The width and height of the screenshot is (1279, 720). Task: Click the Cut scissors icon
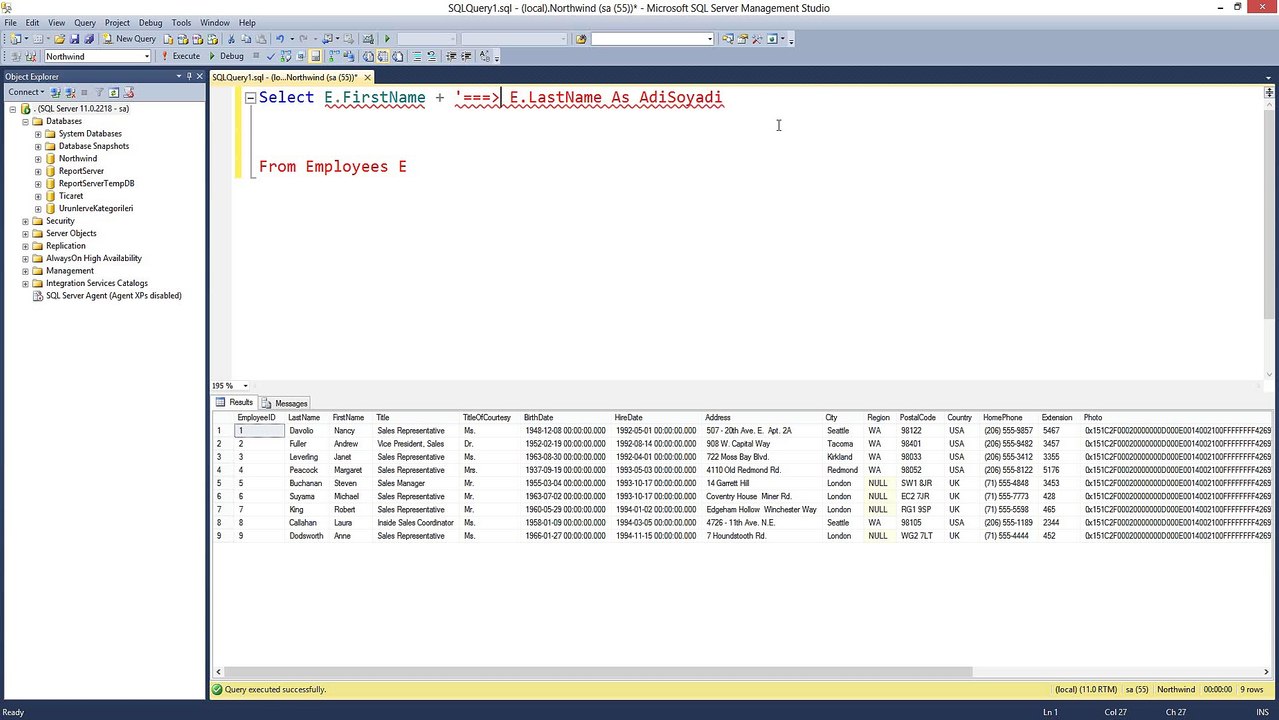[x=231, y=39]
